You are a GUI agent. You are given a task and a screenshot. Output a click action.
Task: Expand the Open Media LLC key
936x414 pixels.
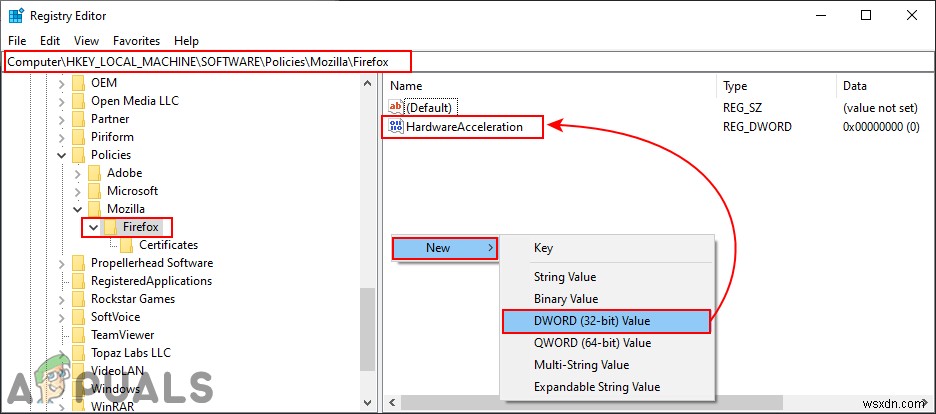[61, 101]
